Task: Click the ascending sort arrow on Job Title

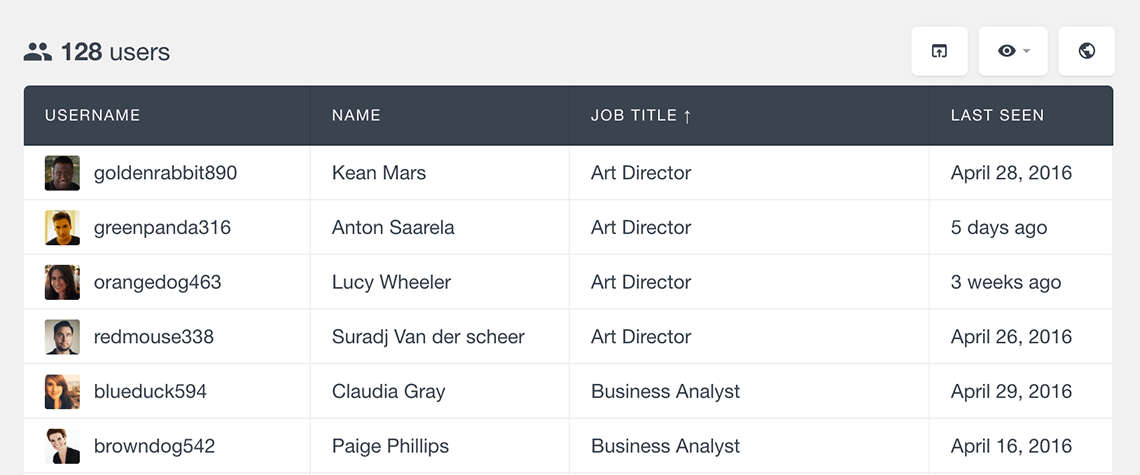Action: click(687, 116)
